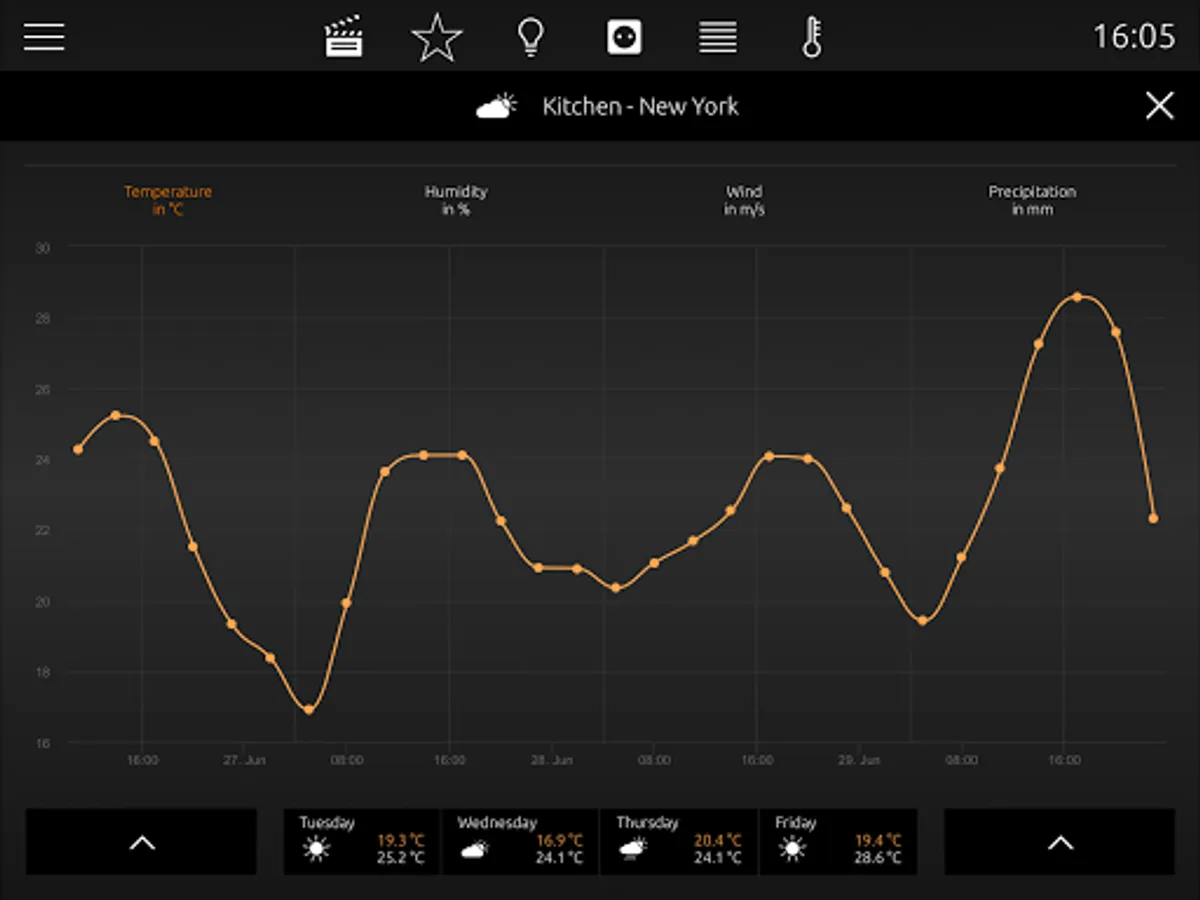Select the Wednesday forecast card
The height and width of the screenshot is (900, 1200).
(x=520, y=842)
